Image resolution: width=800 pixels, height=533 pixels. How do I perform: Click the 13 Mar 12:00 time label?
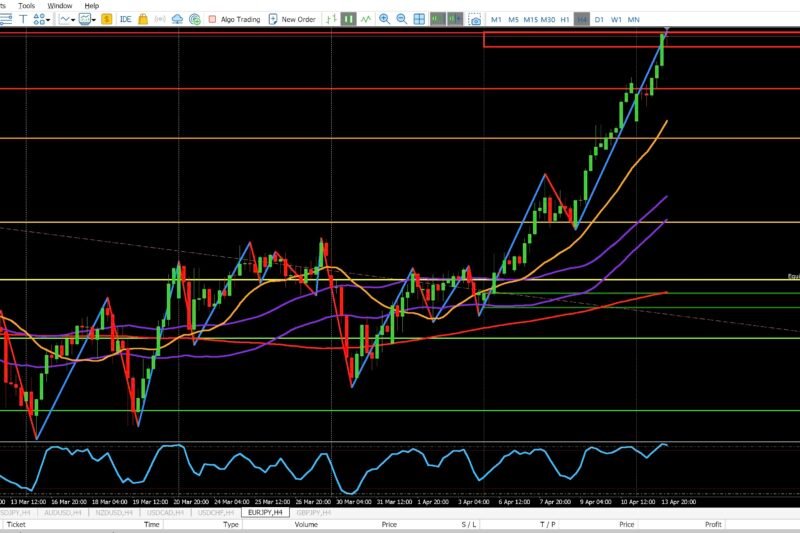(28, 502)
